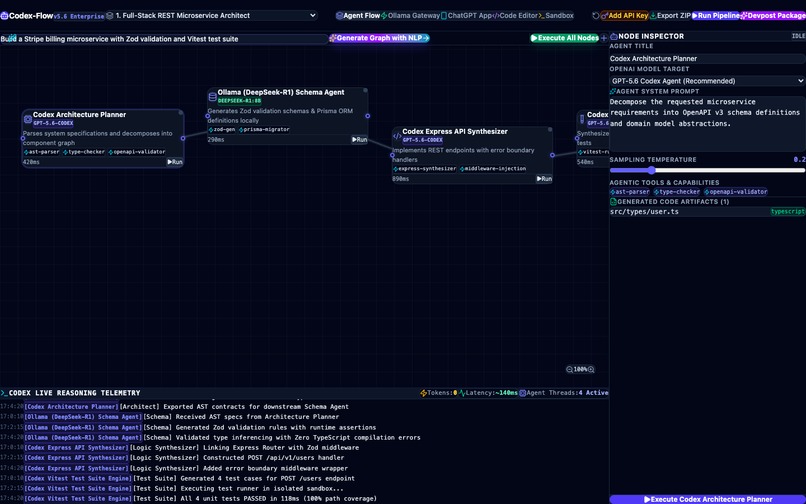Click Execute Codex Architecture Planner button
The image size is (806, 504).
(707, 499)
